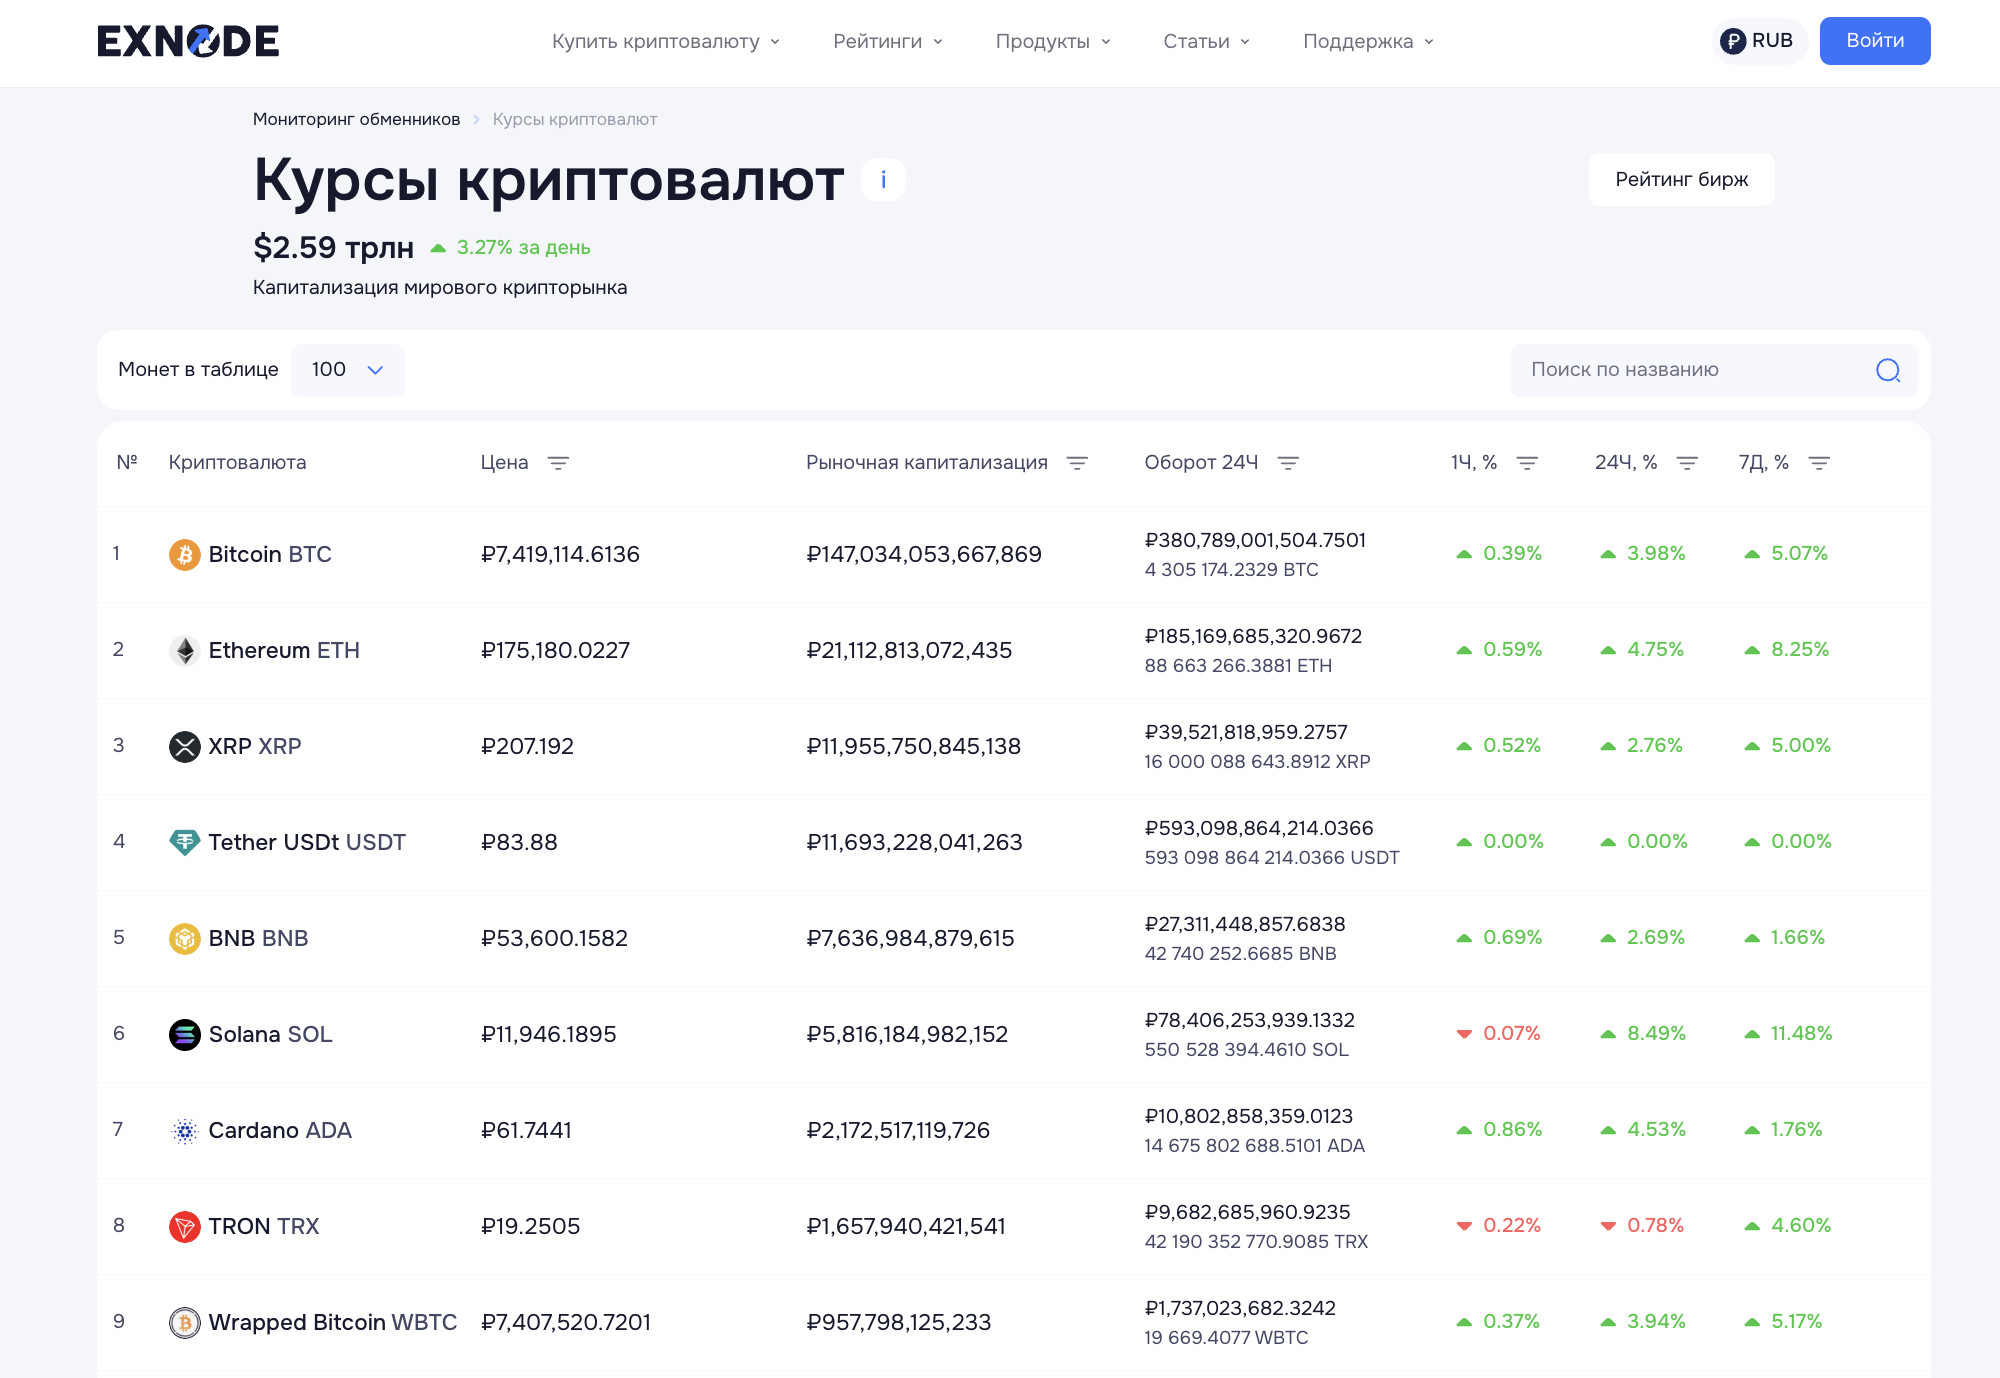Sort by price filter icon
The height and width of the screenshot is (1378, 2000).
pyautogui.click(x=558, y=463)
